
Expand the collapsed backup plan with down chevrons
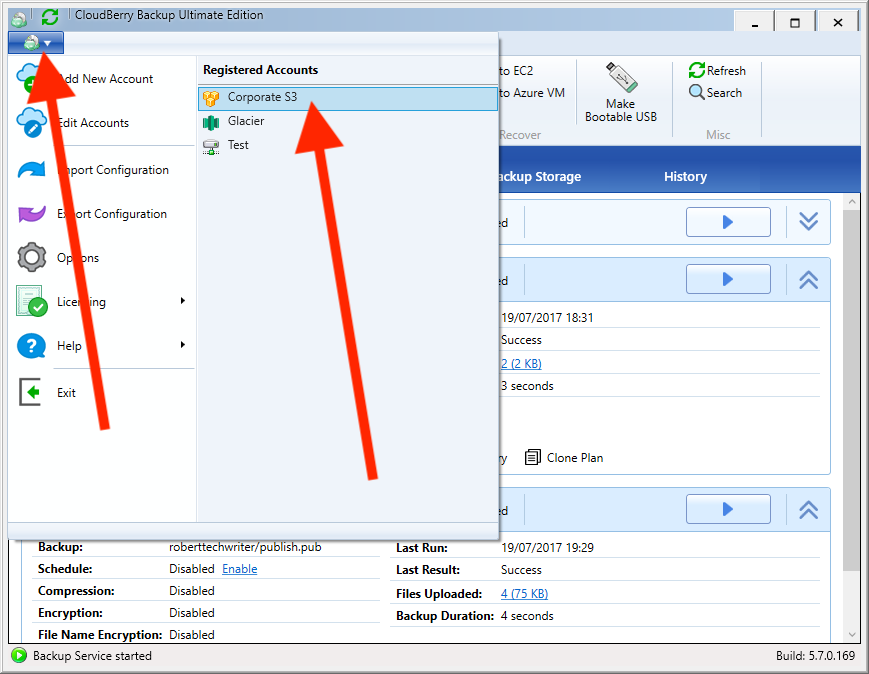(809, 222)
